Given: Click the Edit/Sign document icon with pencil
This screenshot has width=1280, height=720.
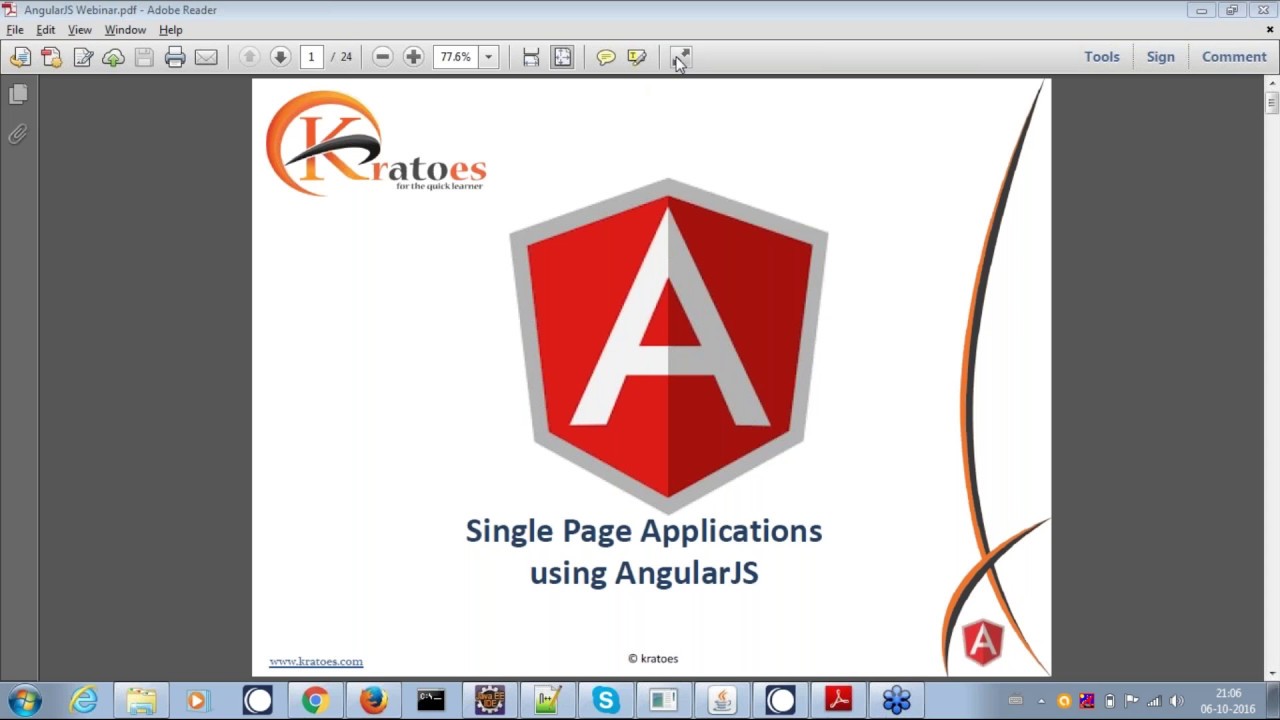Looking at the screenshot, I should pos(83,57).
